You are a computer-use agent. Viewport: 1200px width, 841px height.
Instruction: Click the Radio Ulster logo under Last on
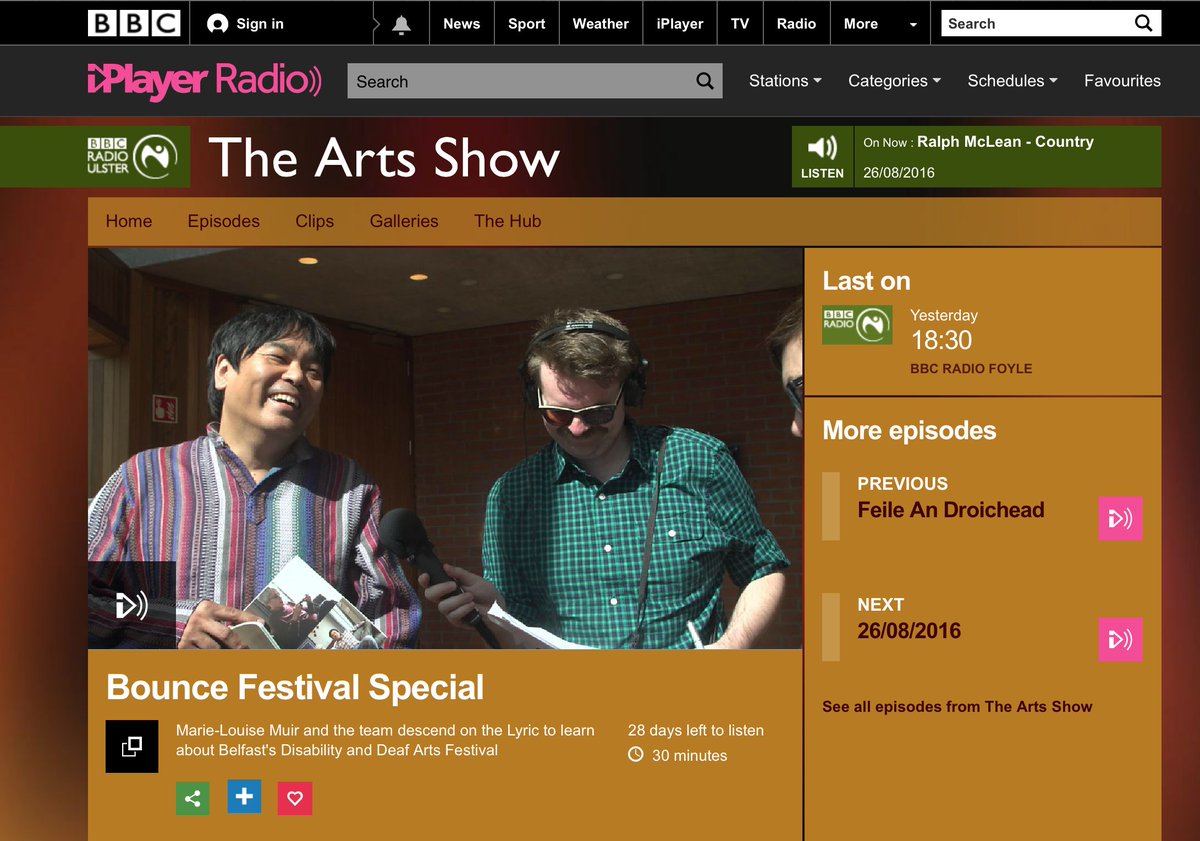[857, 325]
